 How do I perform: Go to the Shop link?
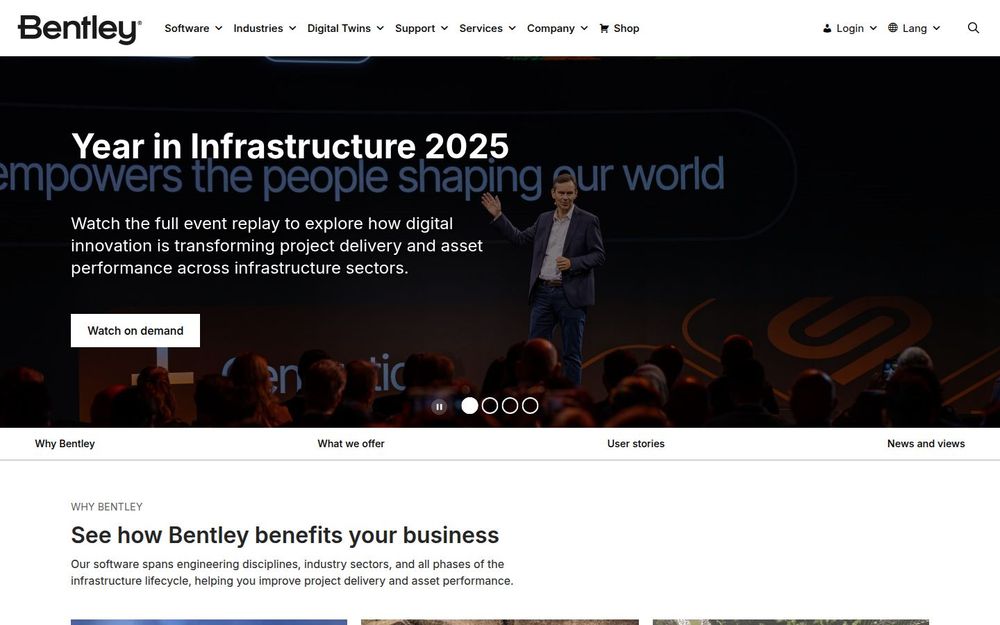(626, 28)
